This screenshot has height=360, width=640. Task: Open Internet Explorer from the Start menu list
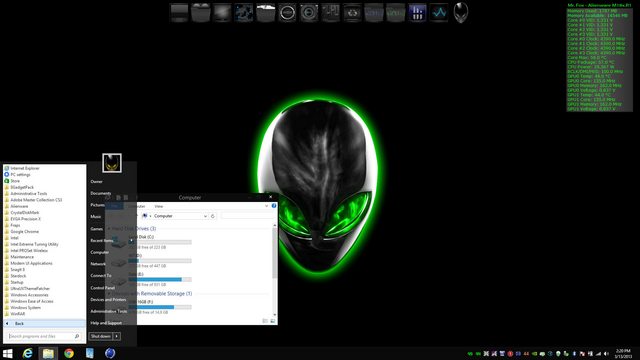(x=25, y=168)
